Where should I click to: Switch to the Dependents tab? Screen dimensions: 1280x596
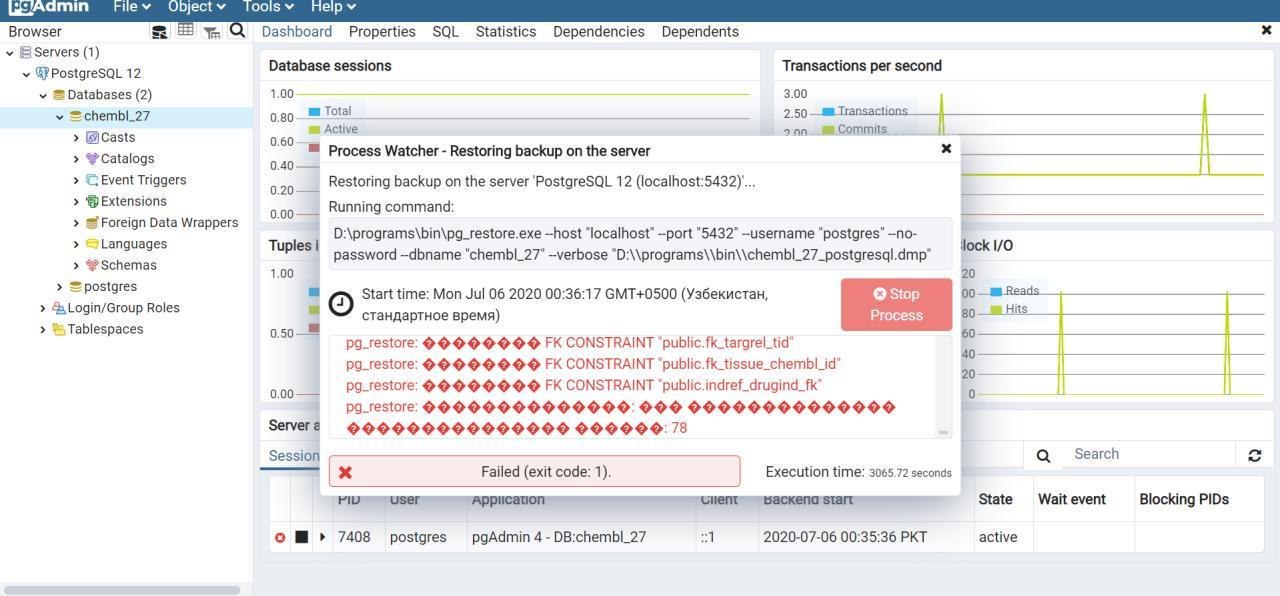point(700,31)
